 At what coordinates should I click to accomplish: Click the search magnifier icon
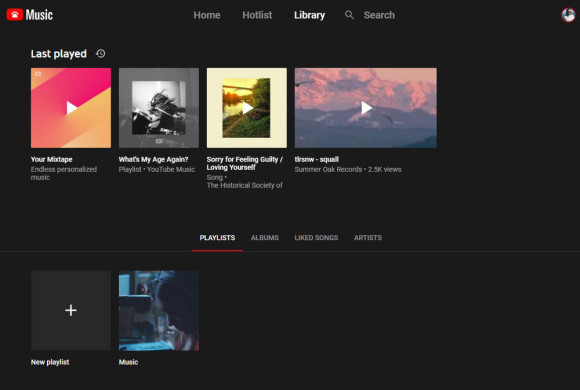click(349, 15)
